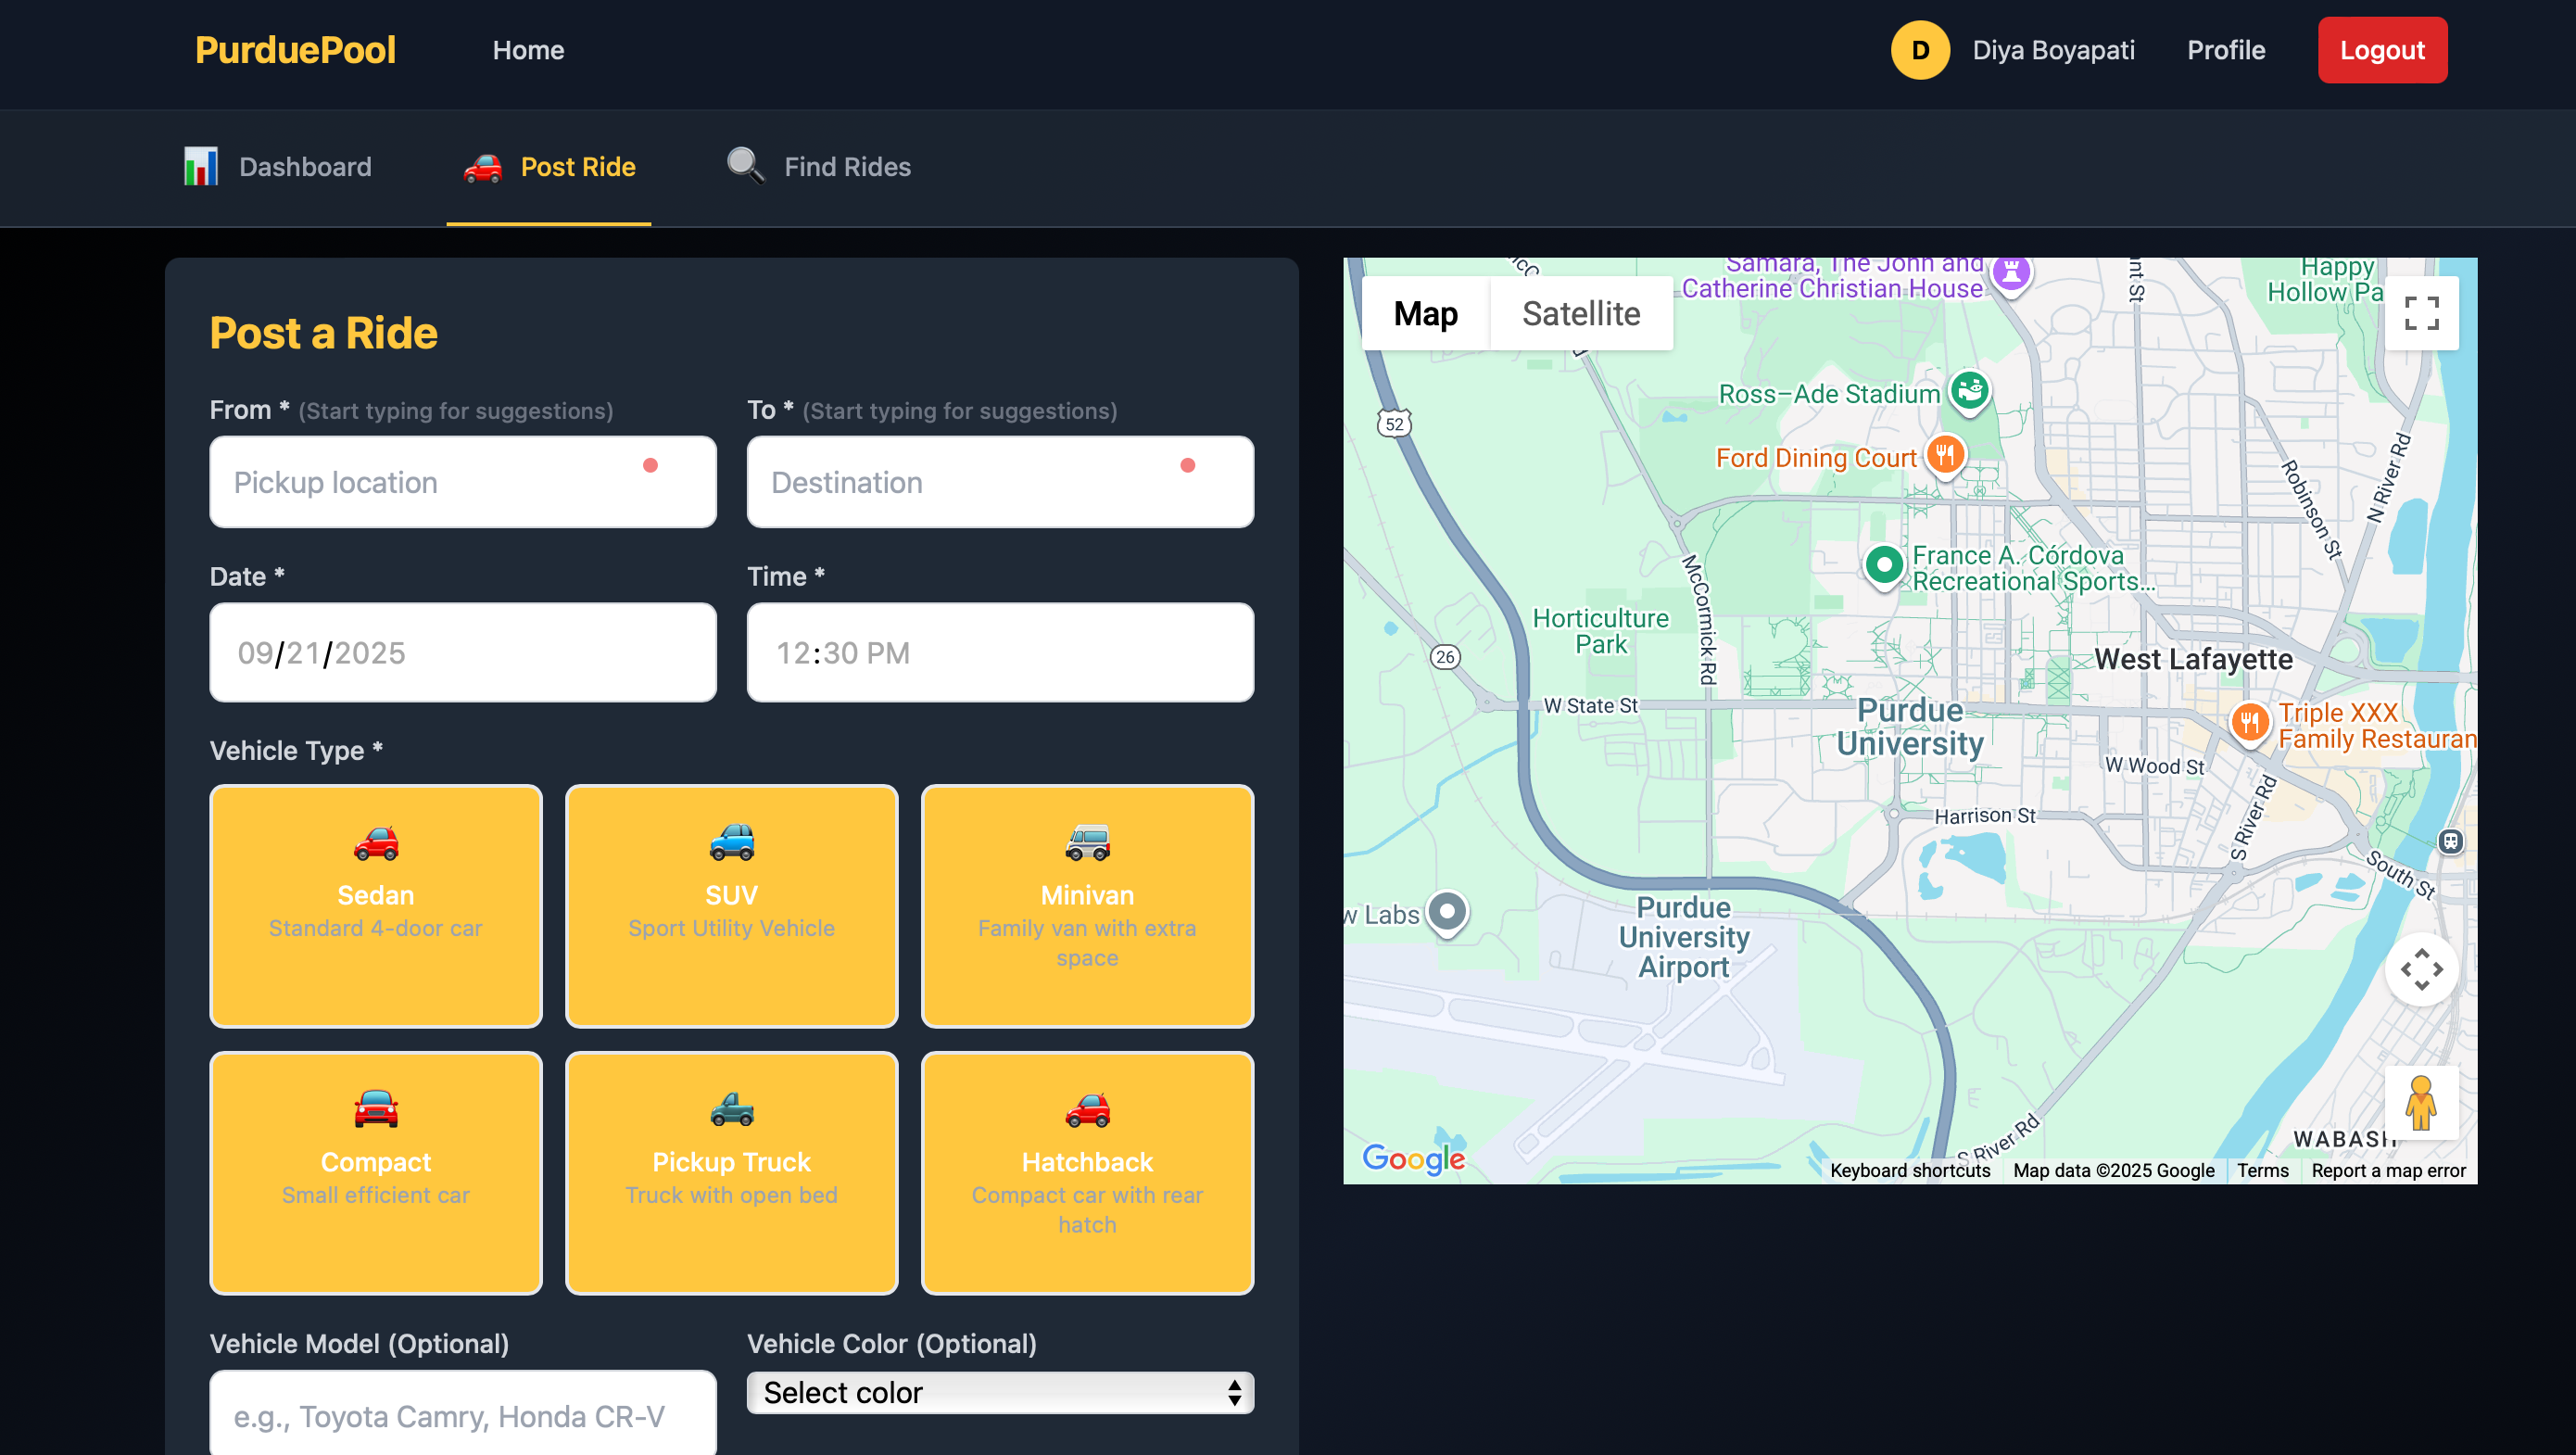Choose the SUV vehicle type option
The image size is (2576, 1455).
click(x=731, y=905)
